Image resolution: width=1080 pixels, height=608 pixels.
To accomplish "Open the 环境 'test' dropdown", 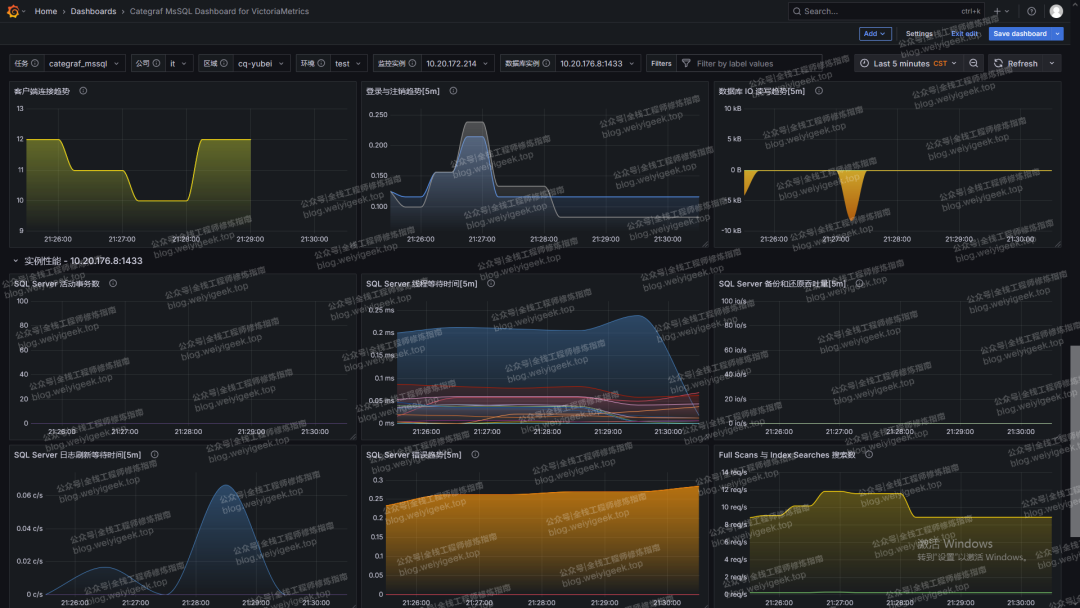I will 348,63.
